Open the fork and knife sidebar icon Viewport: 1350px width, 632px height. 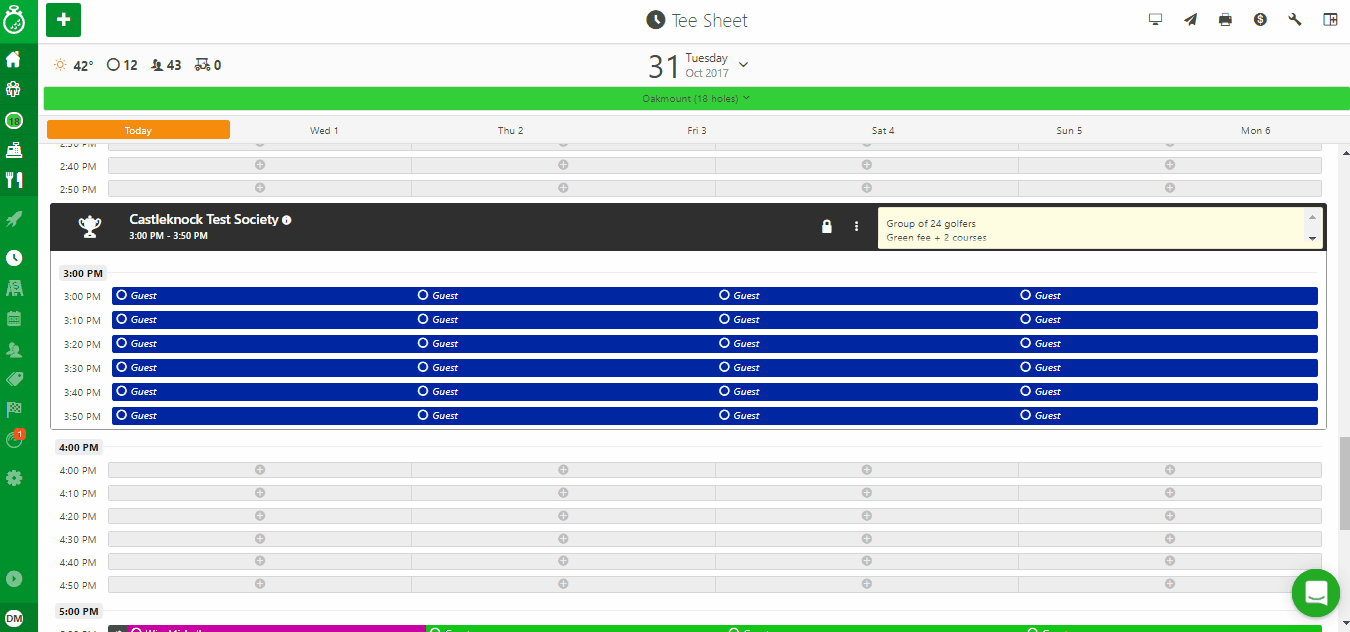[x=14, y=180]
